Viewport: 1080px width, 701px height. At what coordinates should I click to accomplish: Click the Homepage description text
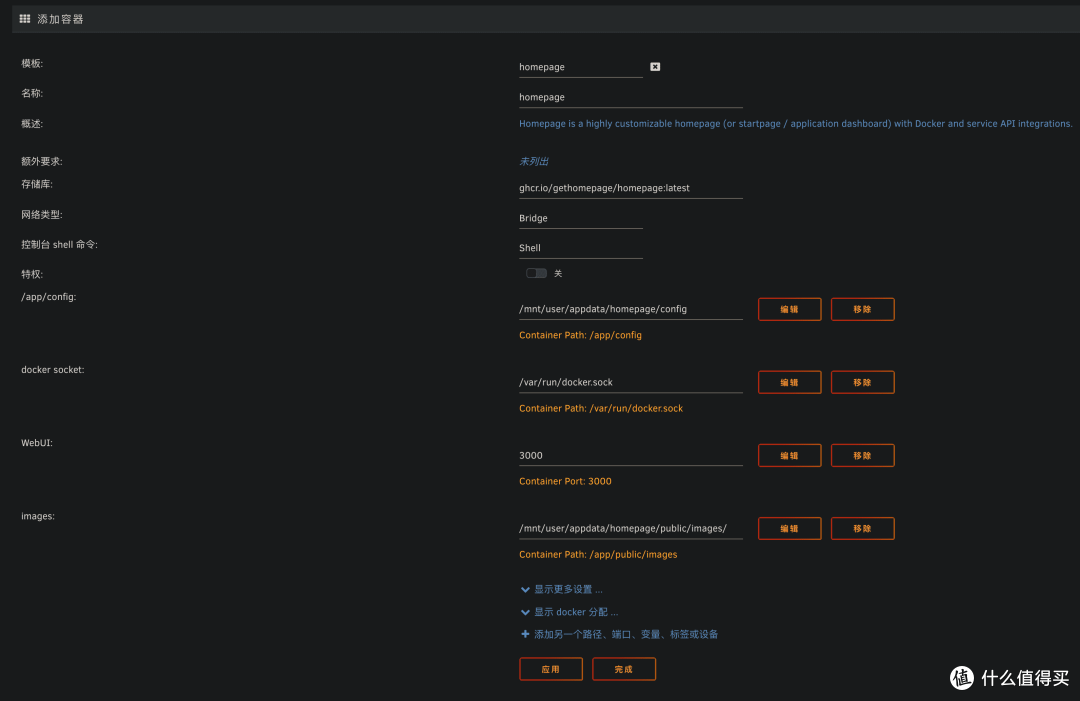[796, 124]
